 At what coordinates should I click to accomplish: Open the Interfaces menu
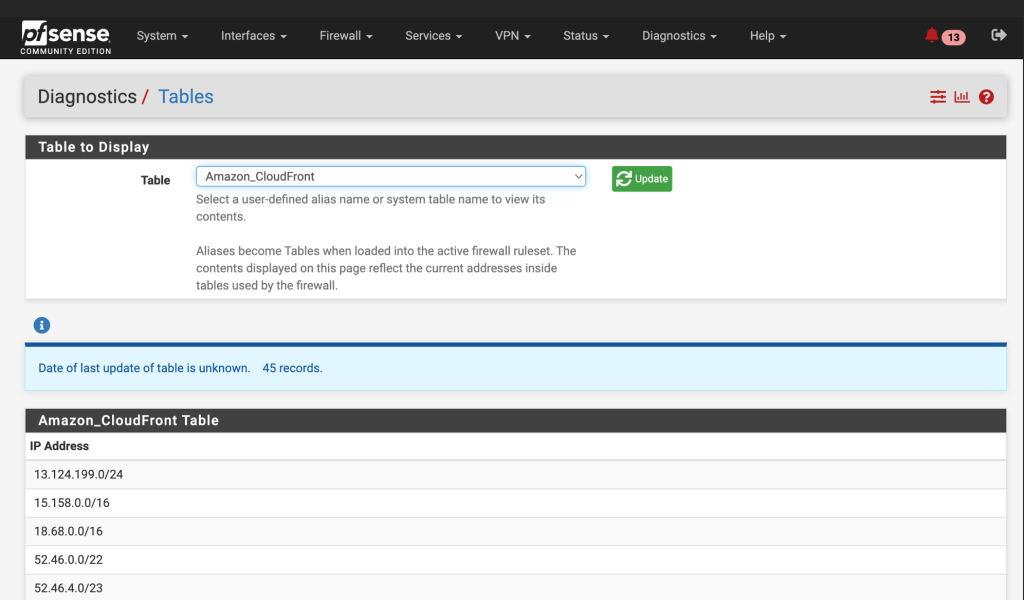pos(253,36)
